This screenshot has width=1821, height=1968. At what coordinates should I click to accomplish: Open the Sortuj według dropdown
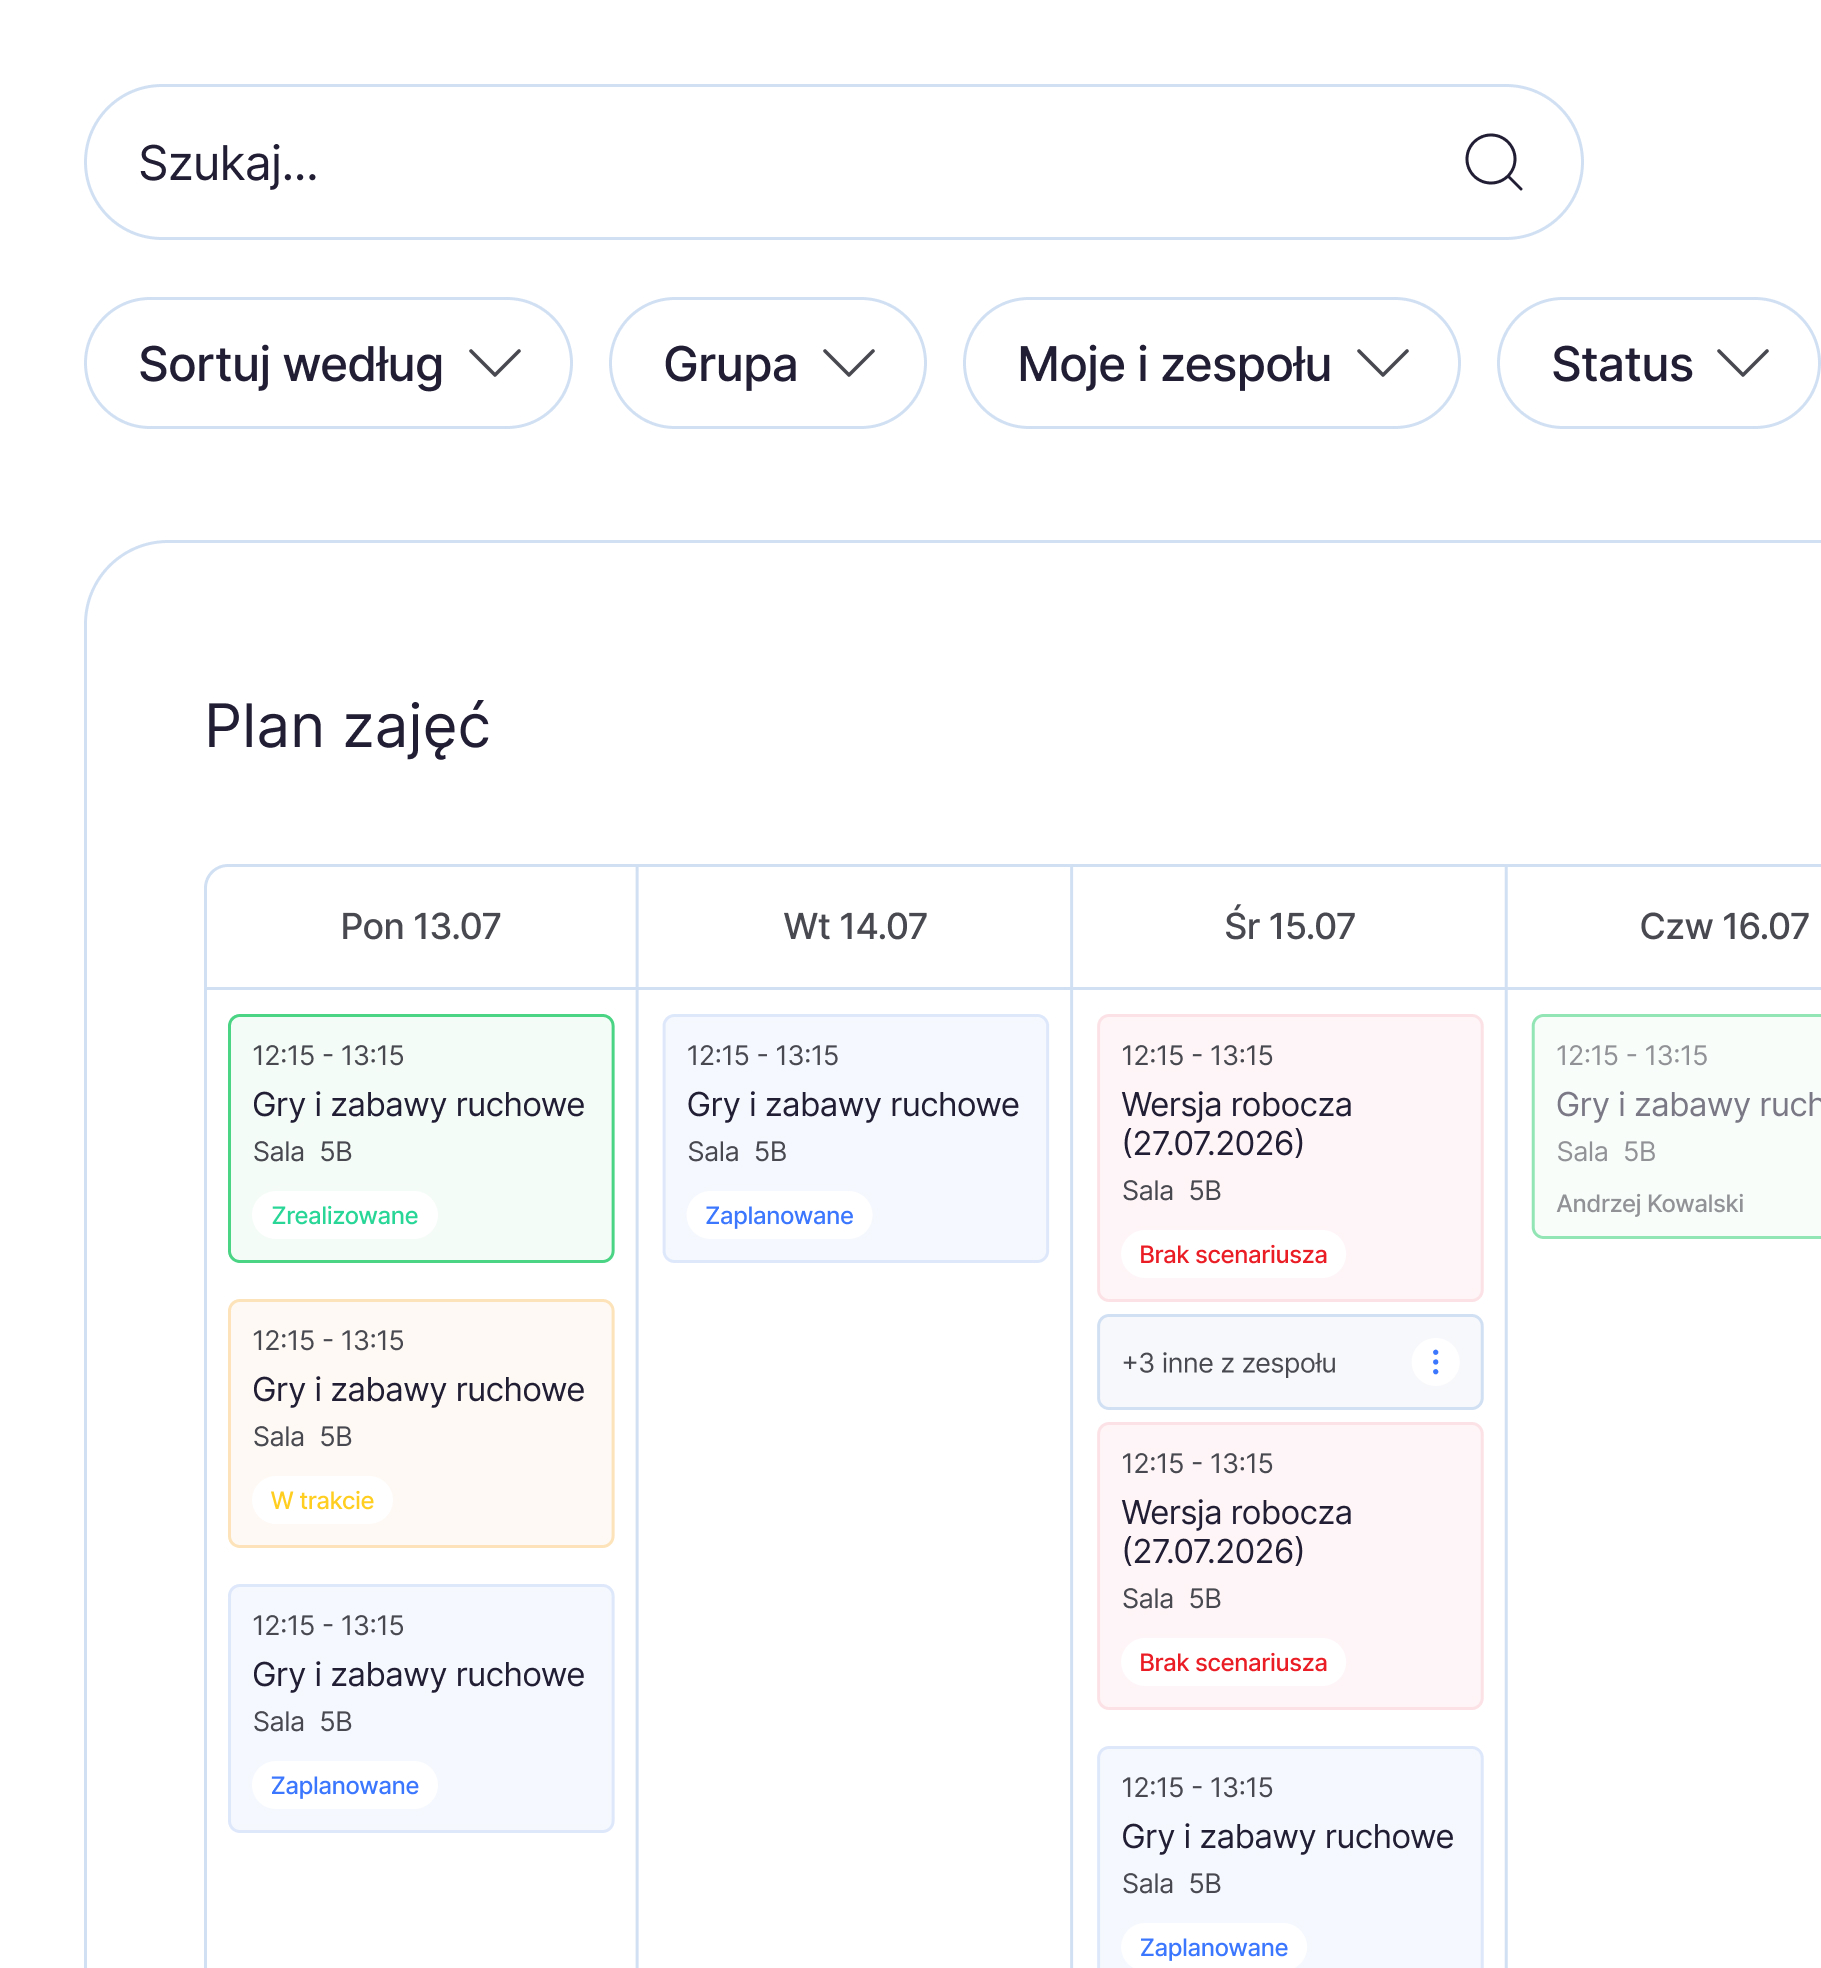(328, 363)
